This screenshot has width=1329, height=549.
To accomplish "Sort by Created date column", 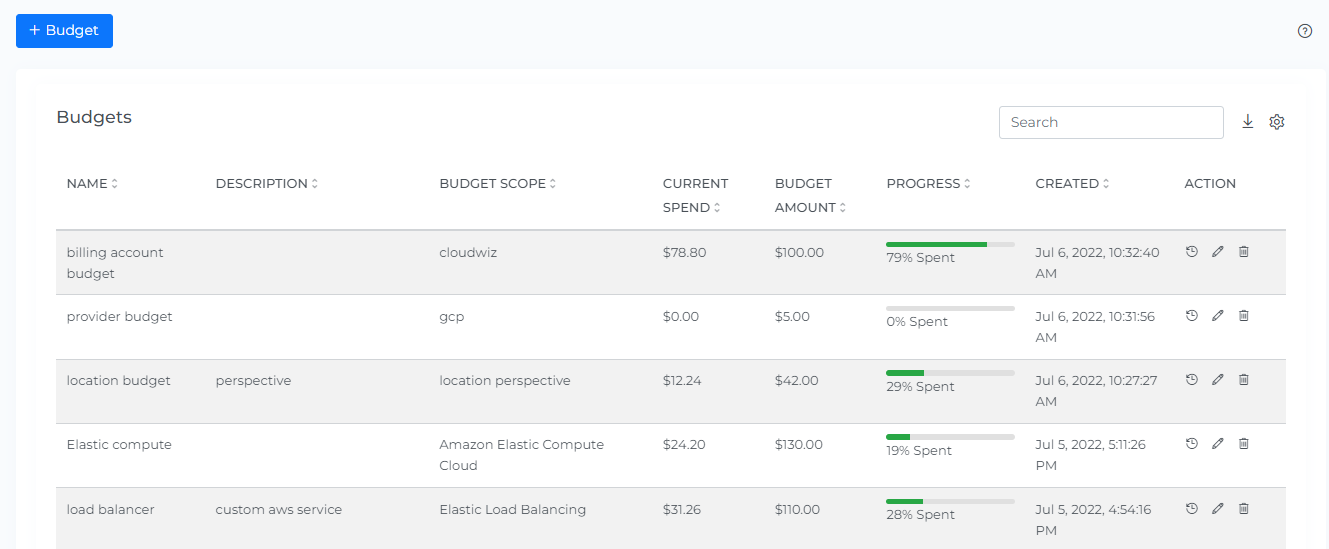I will 1072,184.
